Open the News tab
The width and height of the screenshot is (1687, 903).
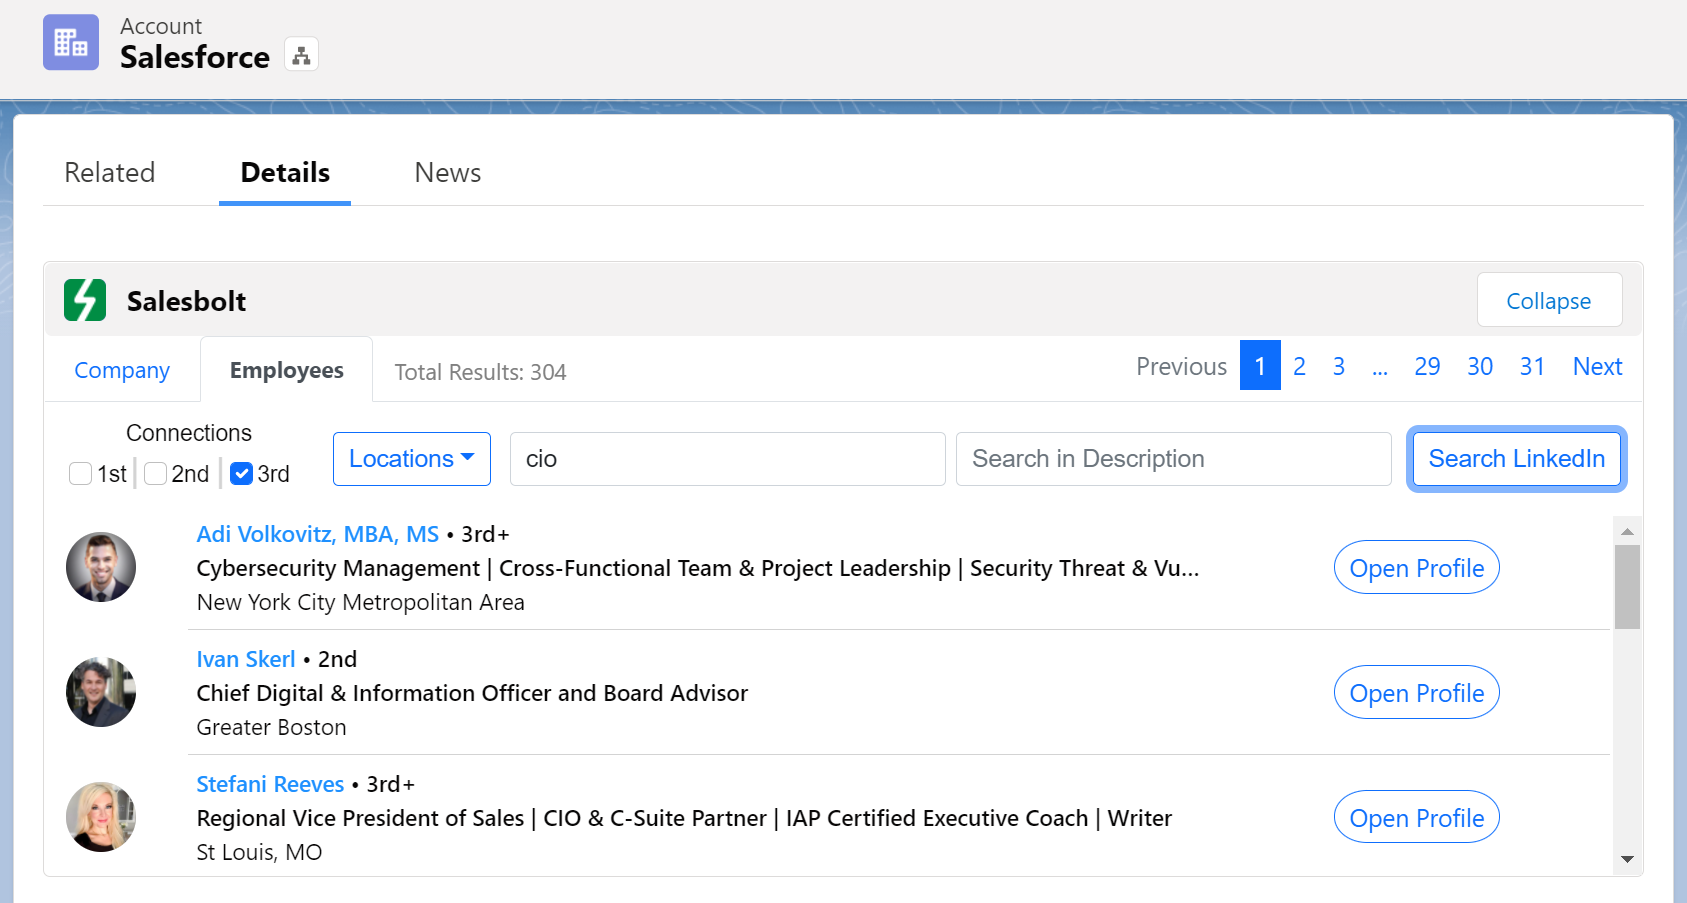448,173
